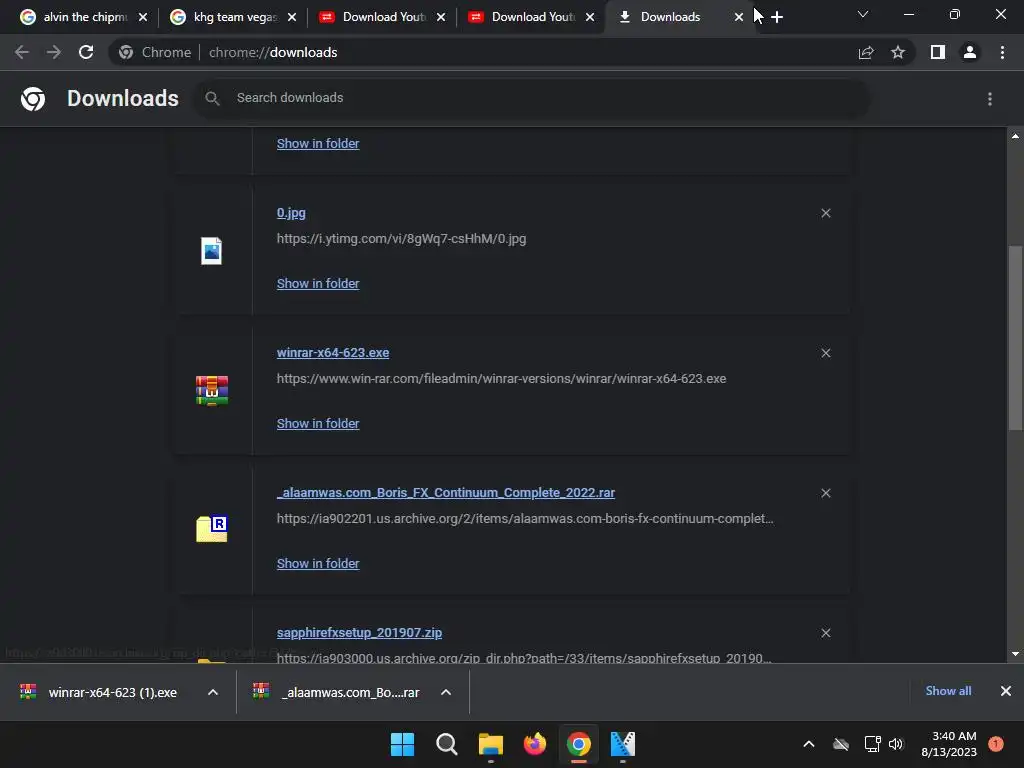This screenshot has width=1024, height=768.
Task: Open the sapphirefxsetup_201907.zip link
Action: pyautogui.click(x=359, y=633)
